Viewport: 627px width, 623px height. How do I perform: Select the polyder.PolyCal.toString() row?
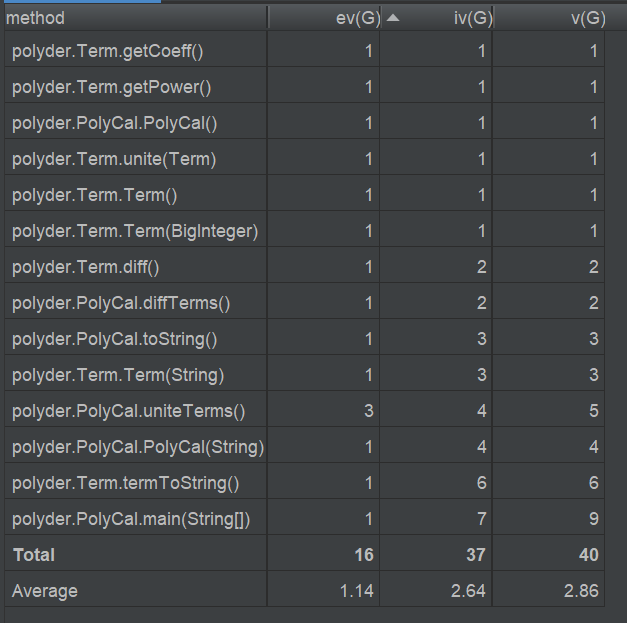[304, 339]
